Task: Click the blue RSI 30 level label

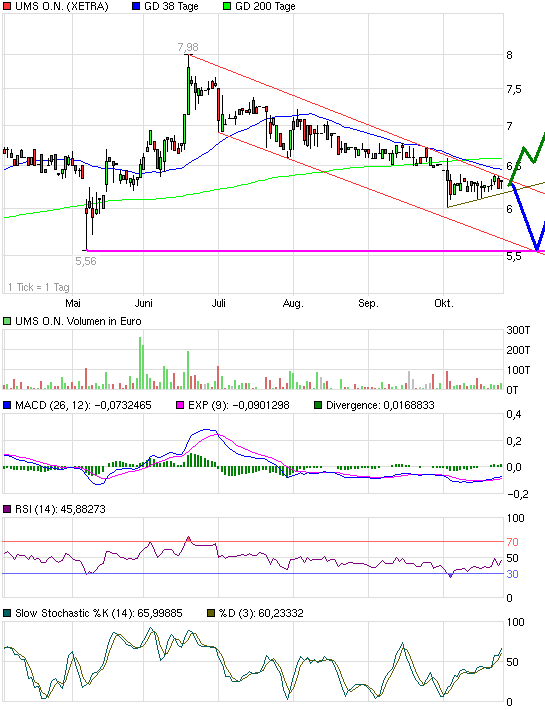Action: (x=512, y=574)
